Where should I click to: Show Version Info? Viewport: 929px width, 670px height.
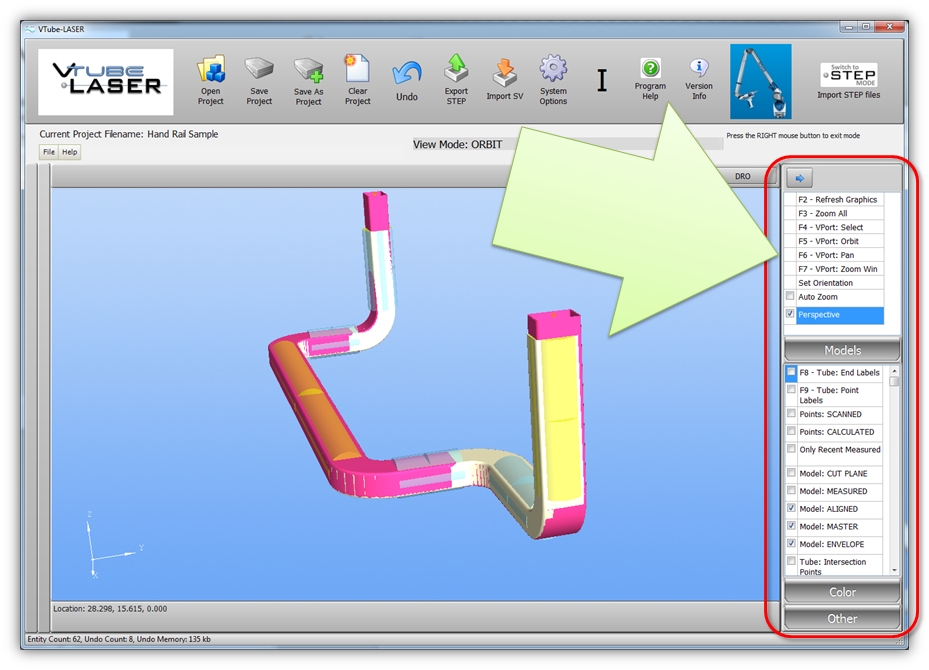pos(699,70)
